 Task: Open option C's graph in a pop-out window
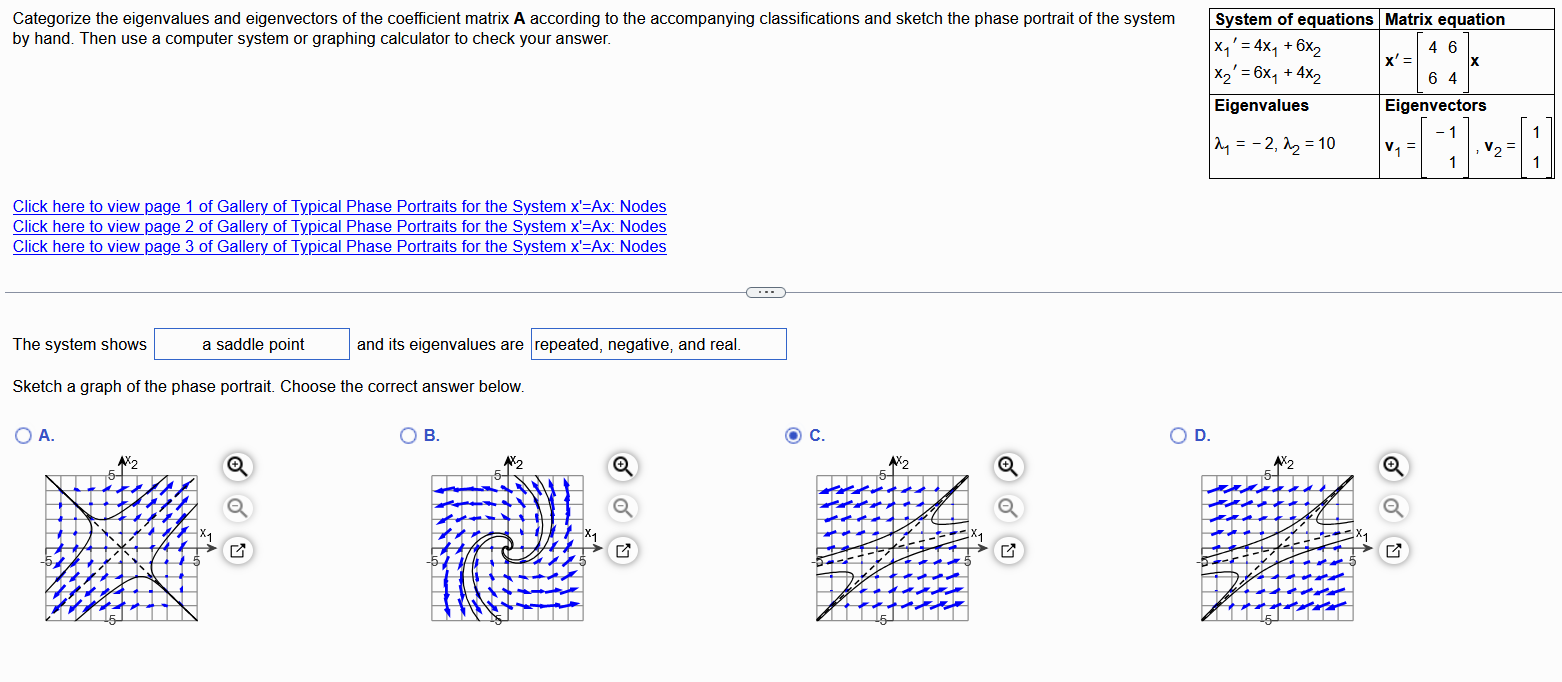1008,550
